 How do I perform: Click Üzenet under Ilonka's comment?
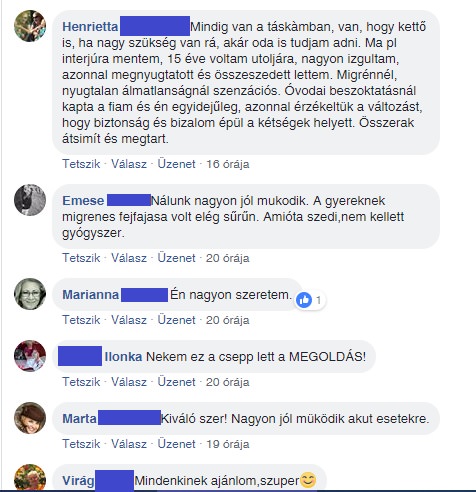click(176, 382)
